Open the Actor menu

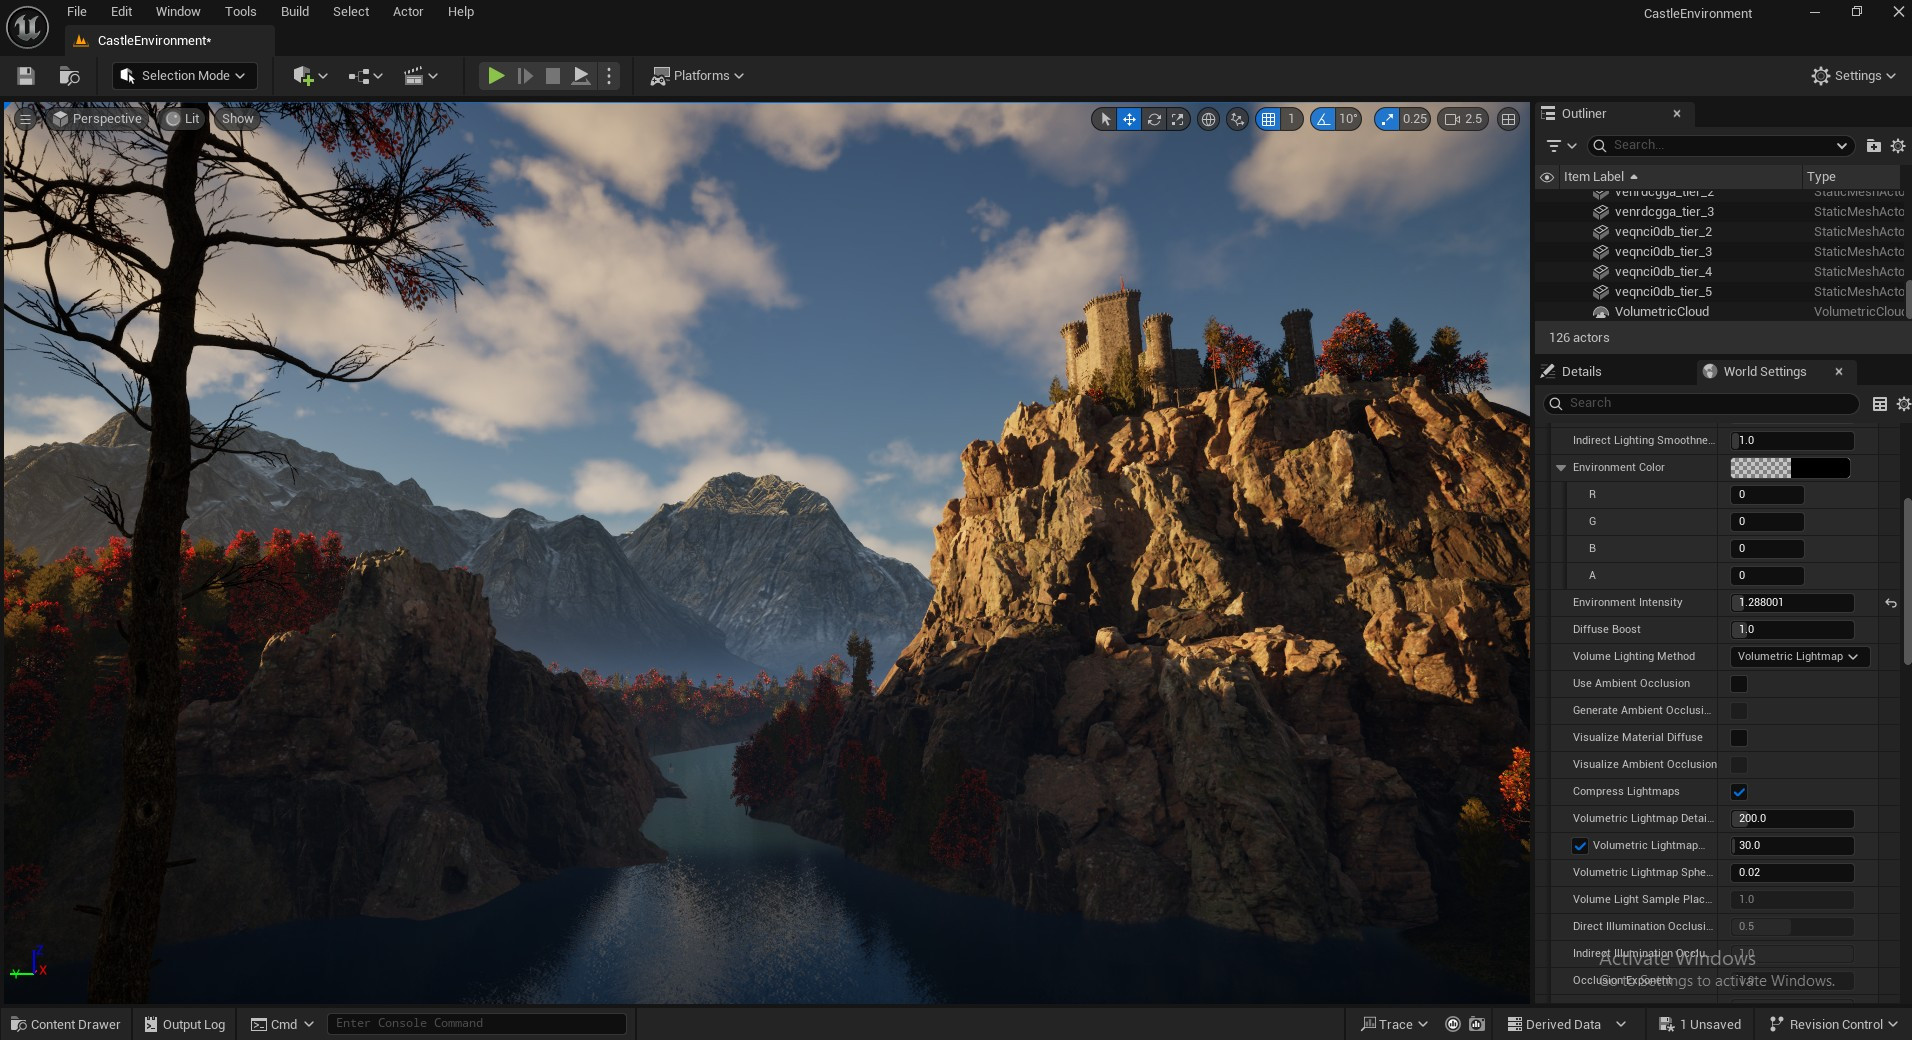coord(408,12)
